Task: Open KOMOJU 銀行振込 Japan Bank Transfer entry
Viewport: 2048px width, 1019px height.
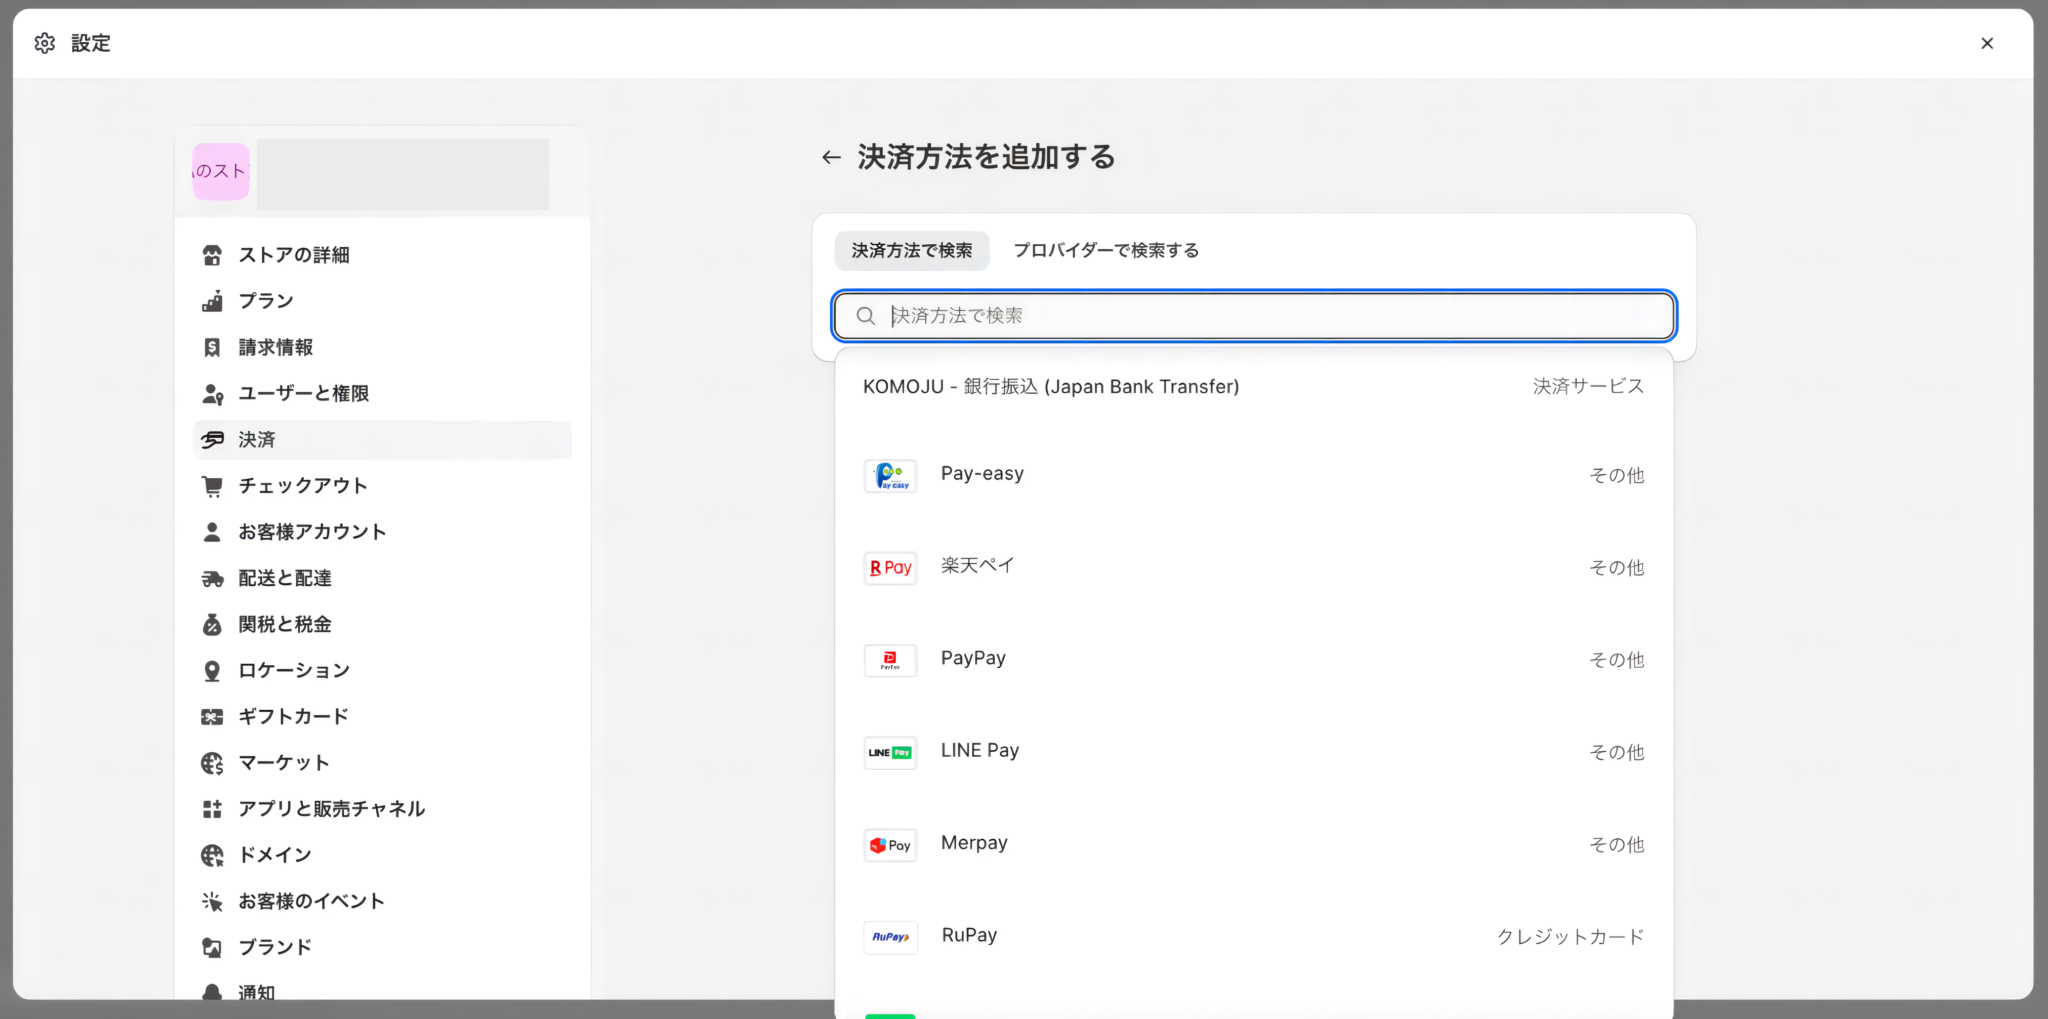Action: click(1051, 386)
